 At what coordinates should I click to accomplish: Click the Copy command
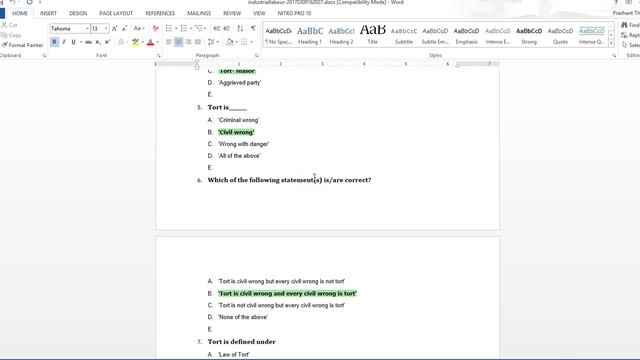point(11,35)
